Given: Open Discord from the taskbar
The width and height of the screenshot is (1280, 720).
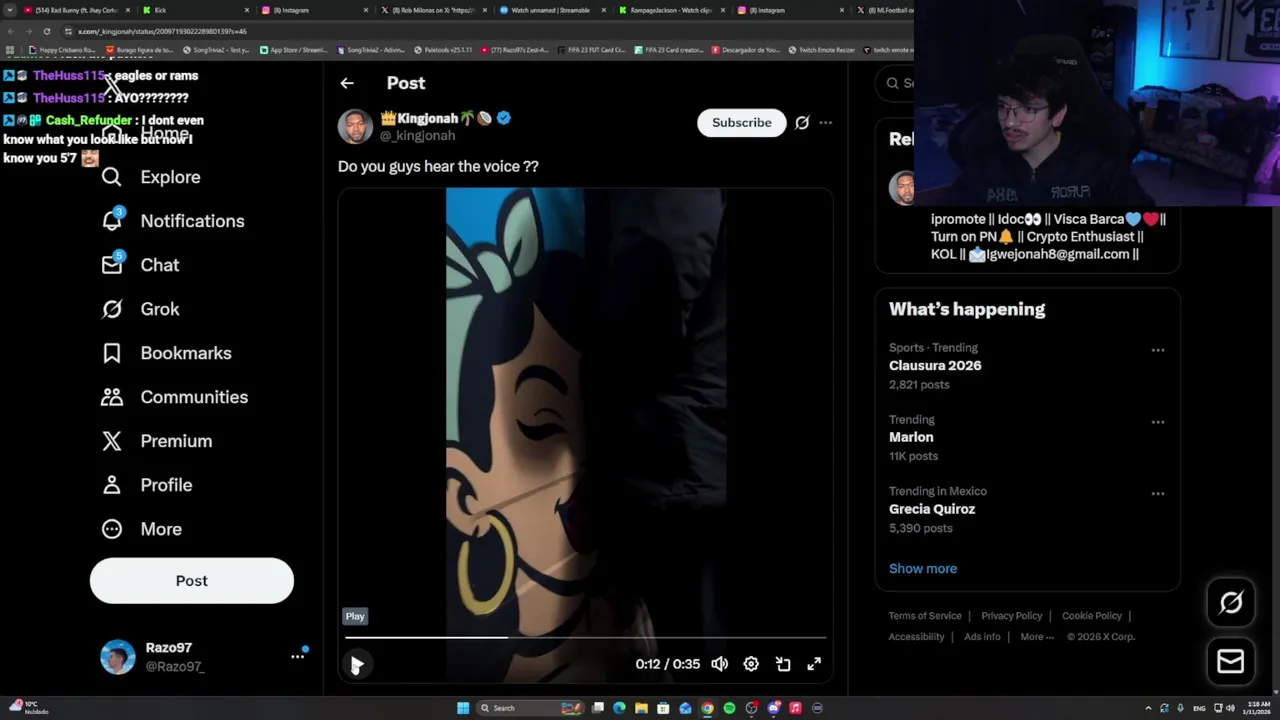Looking at the screenshot, I should 773,708.
